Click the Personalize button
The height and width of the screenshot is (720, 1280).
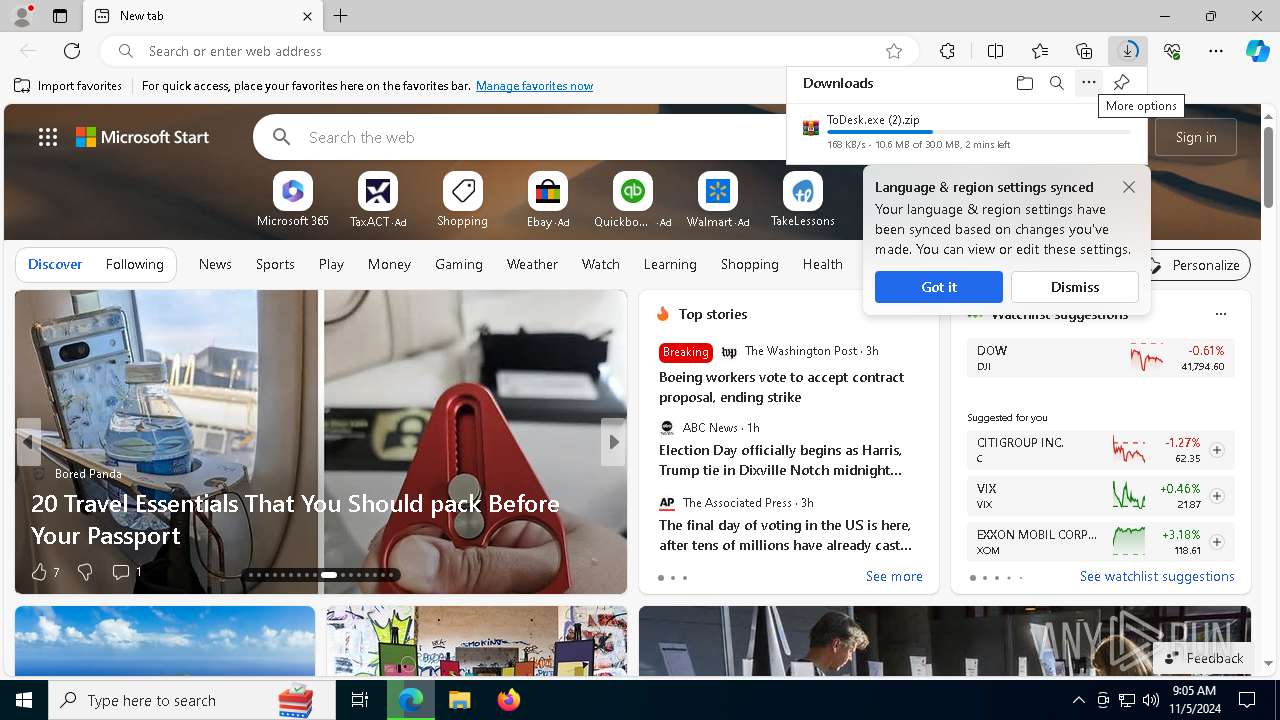1195,265
